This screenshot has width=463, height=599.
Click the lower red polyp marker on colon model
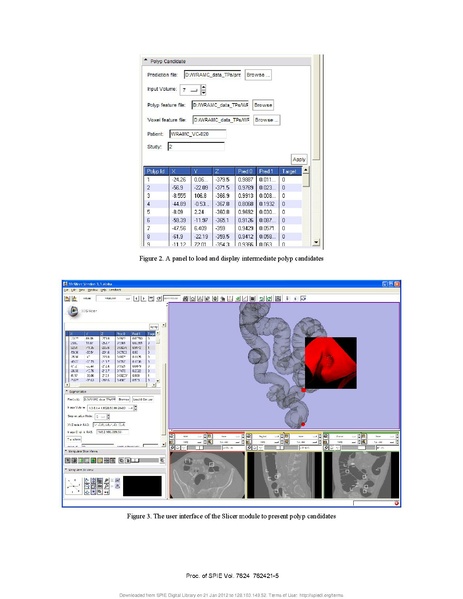coord(303,424)
